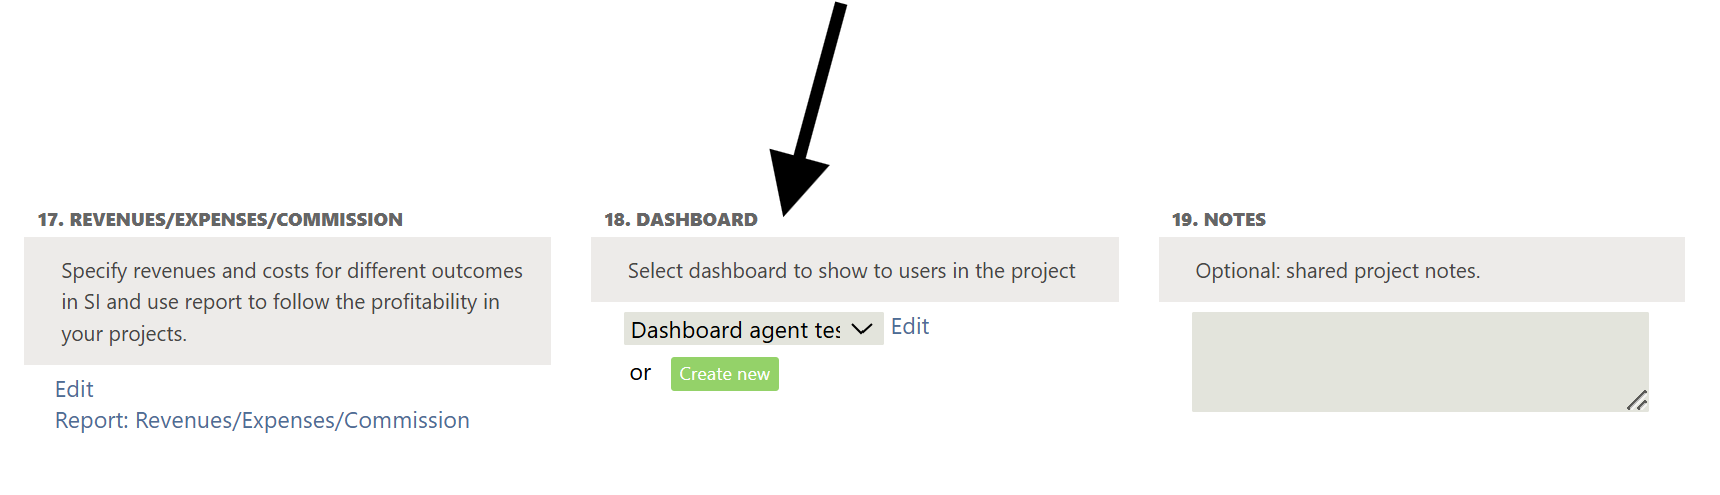Click the 'Select dashboard to show' description
The width and height of the screenshot is (1720, 495).
pos(851,271)
